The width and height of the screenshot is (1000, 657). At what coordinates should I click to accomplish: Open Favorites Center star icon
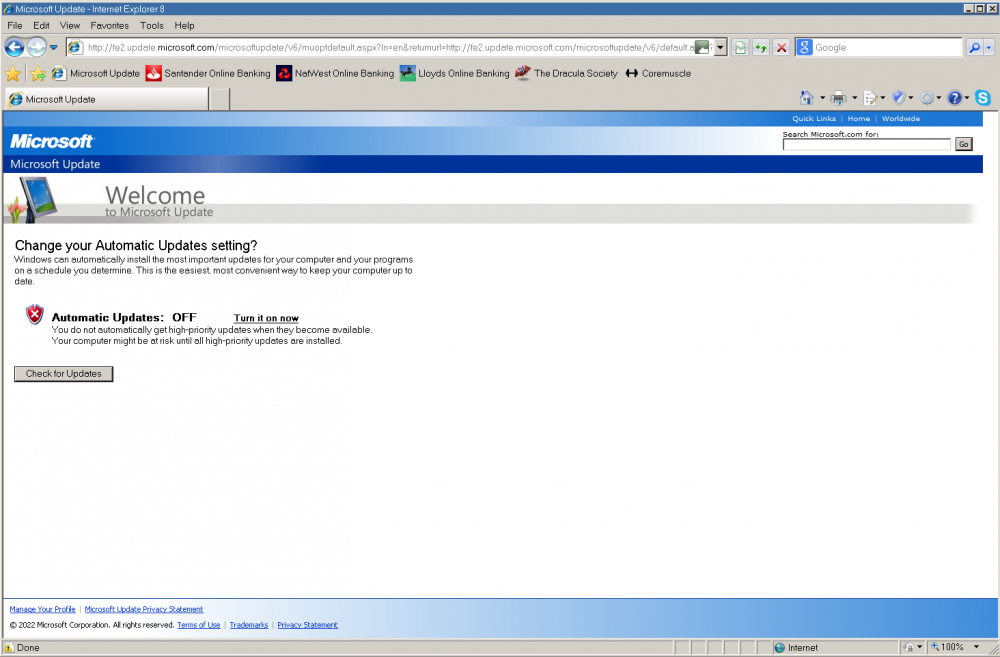[x=12, y=73]
